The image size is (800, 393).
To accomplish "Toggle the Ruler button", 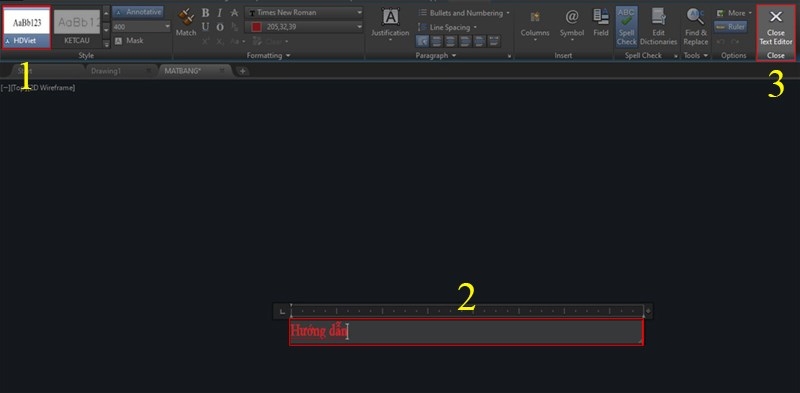I will tap(730, 27).
